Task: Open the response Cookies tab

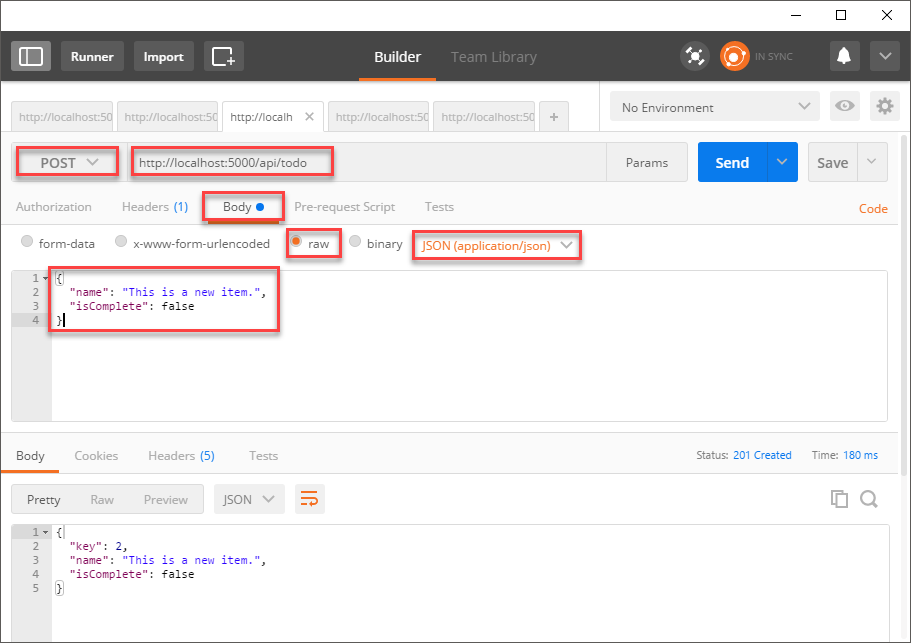Action: click(x=96, y=456)
